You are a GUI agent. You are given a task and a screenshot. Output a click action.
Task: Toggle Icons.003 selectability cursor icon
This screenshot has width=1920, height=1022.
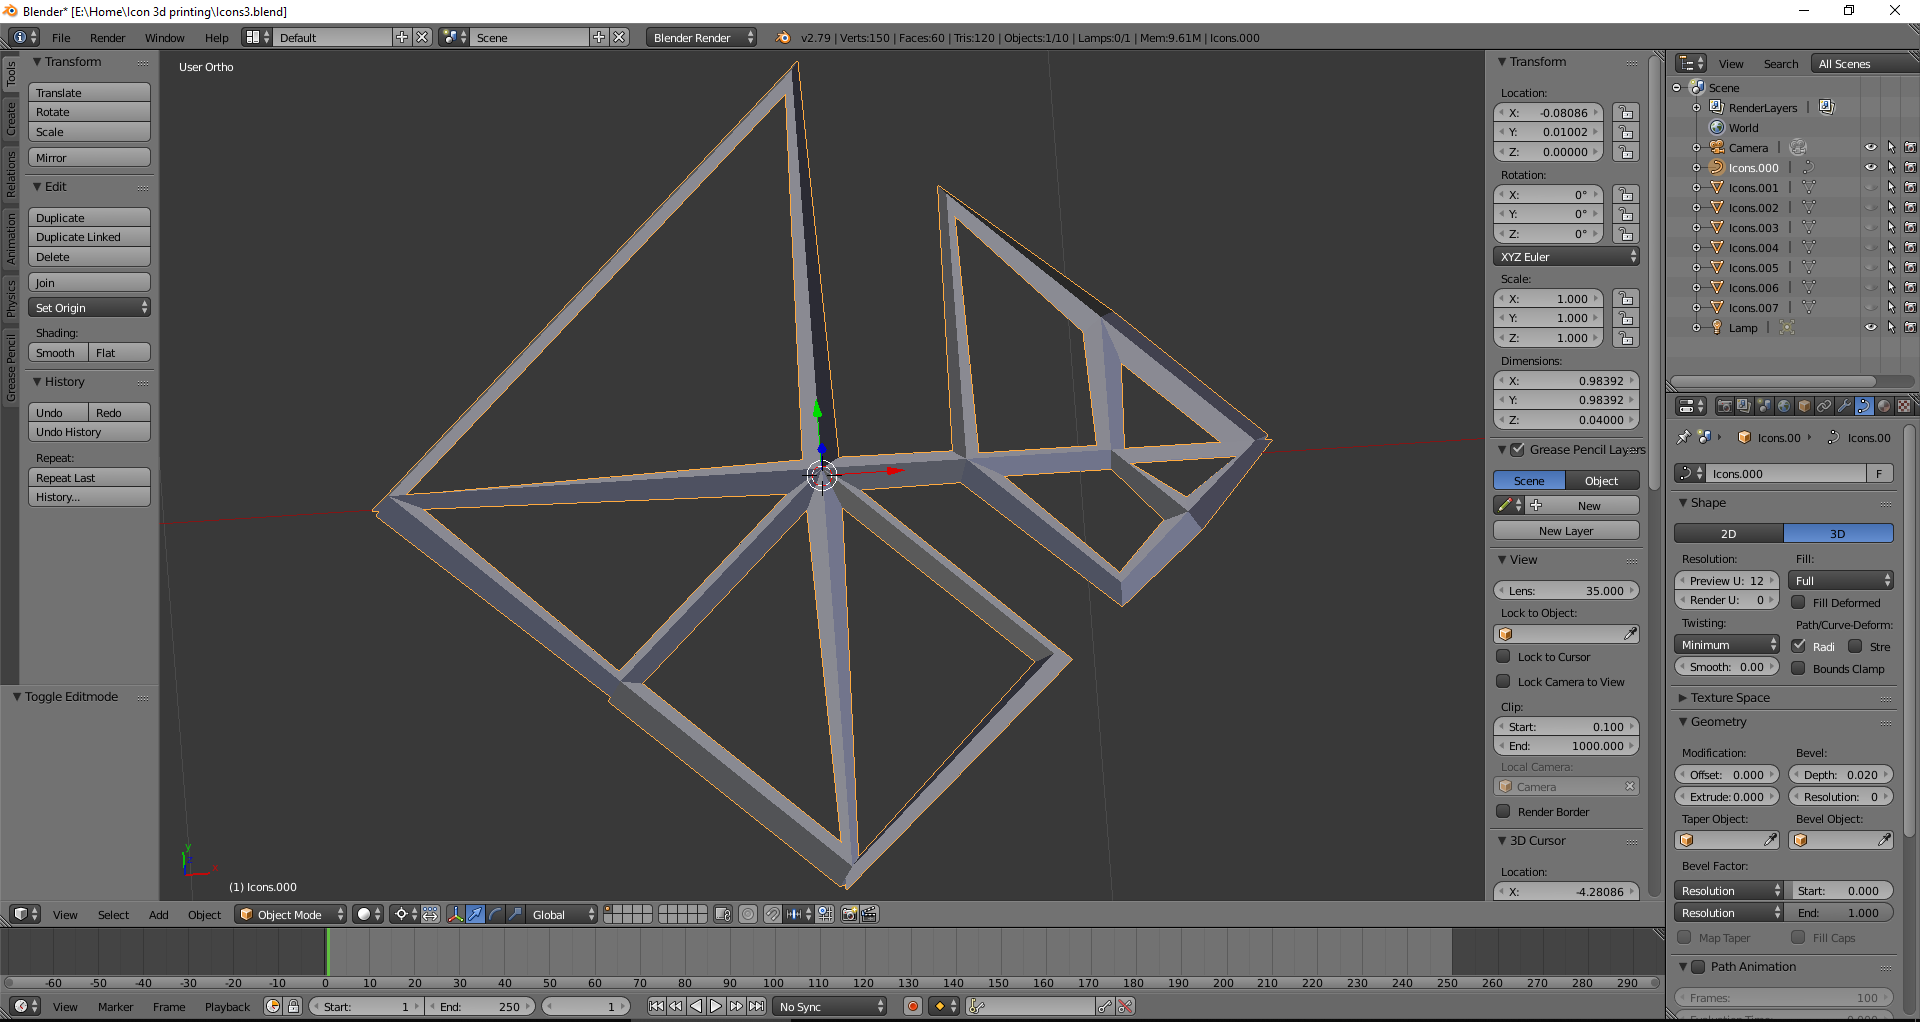point(1891,227)
